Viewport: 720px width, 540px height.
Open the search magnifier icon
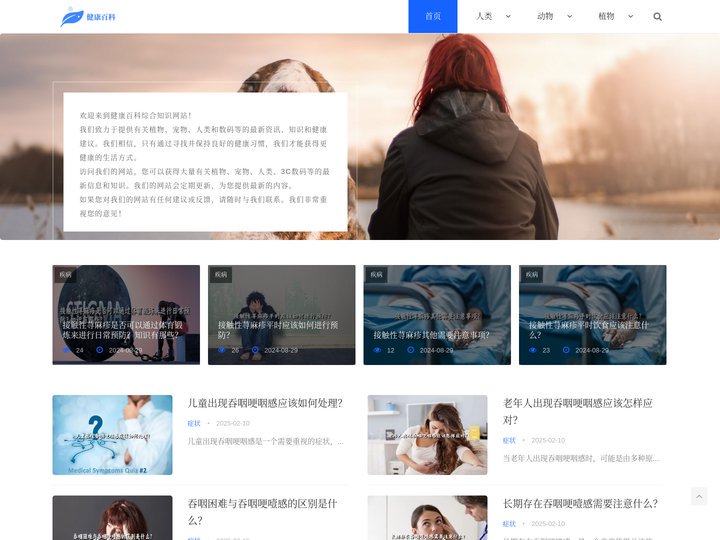pyautogui.click(x=657, y=17)
